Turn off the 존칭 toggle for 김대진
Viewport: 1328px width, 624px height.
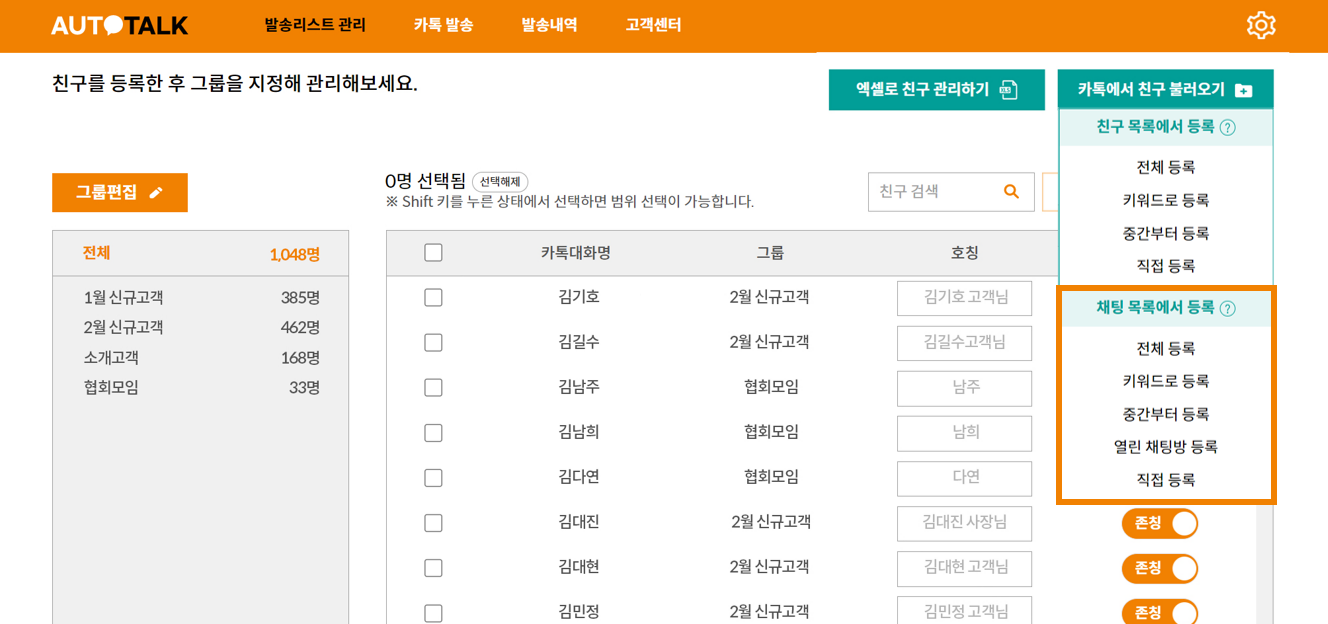pyautogui.click(x=1159, y=523)
